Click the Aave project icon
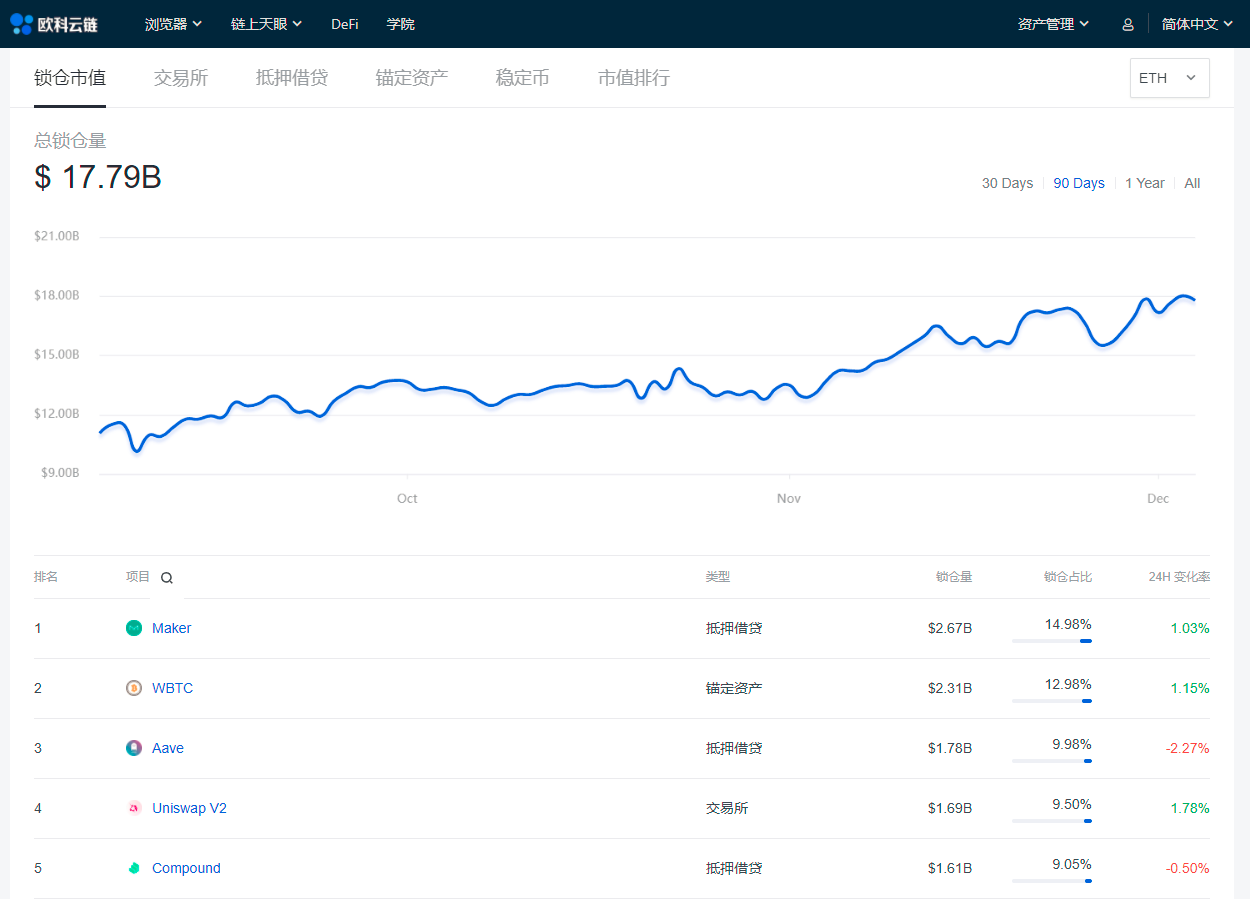1250x899 pixels. coord(134,748)
